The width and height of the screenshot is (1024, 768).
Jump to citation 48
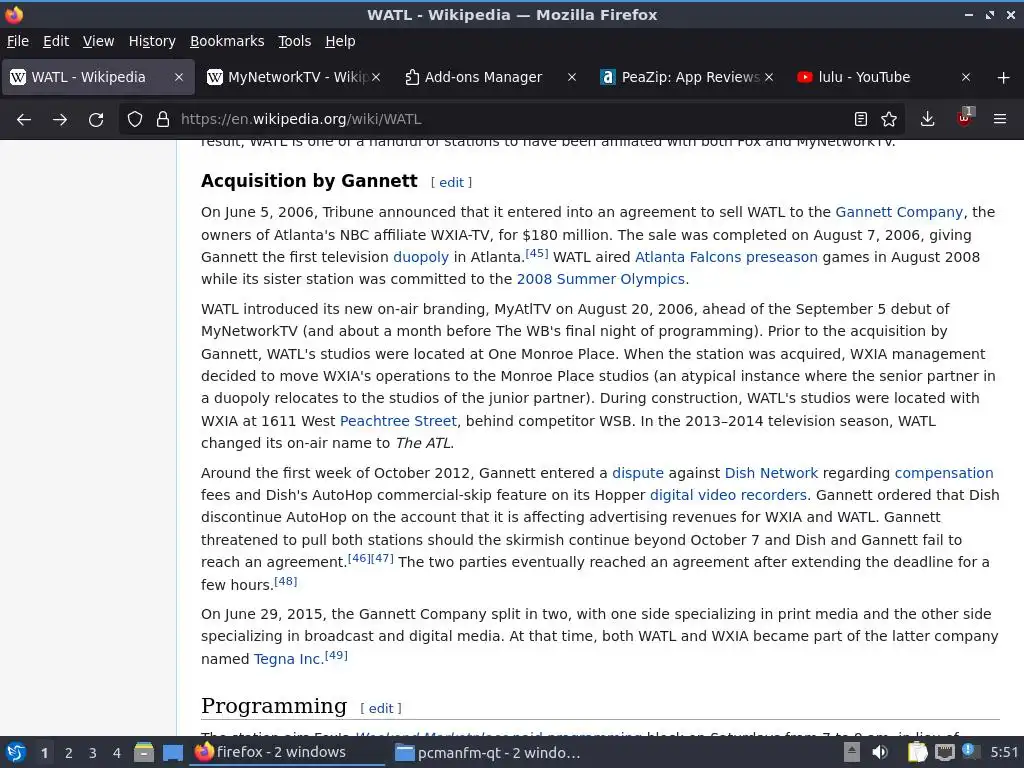[285, 581]
